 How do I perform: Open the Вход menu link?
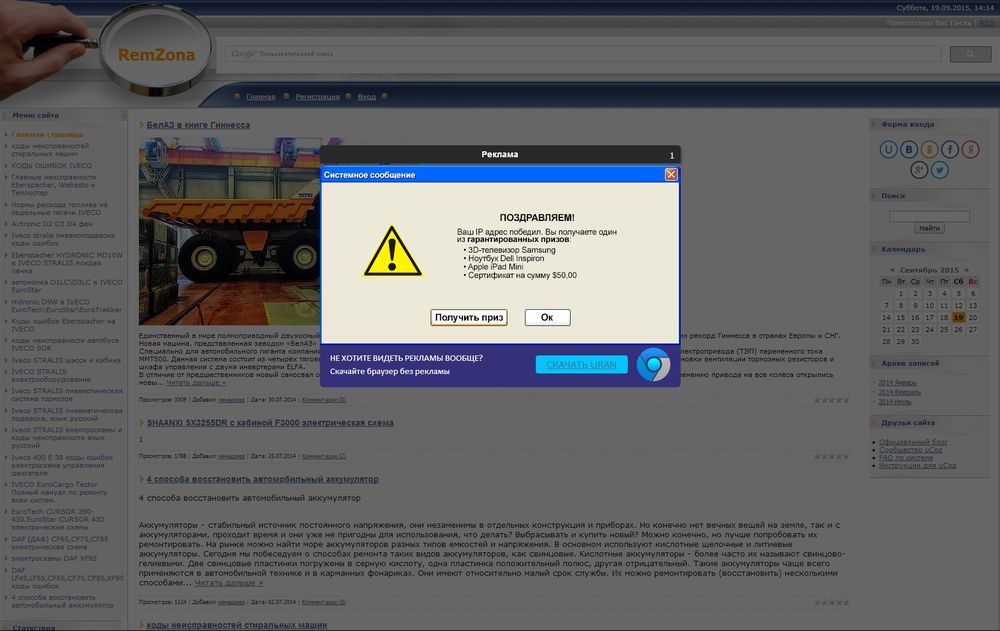pyautogui.click(x=366, y=97)
